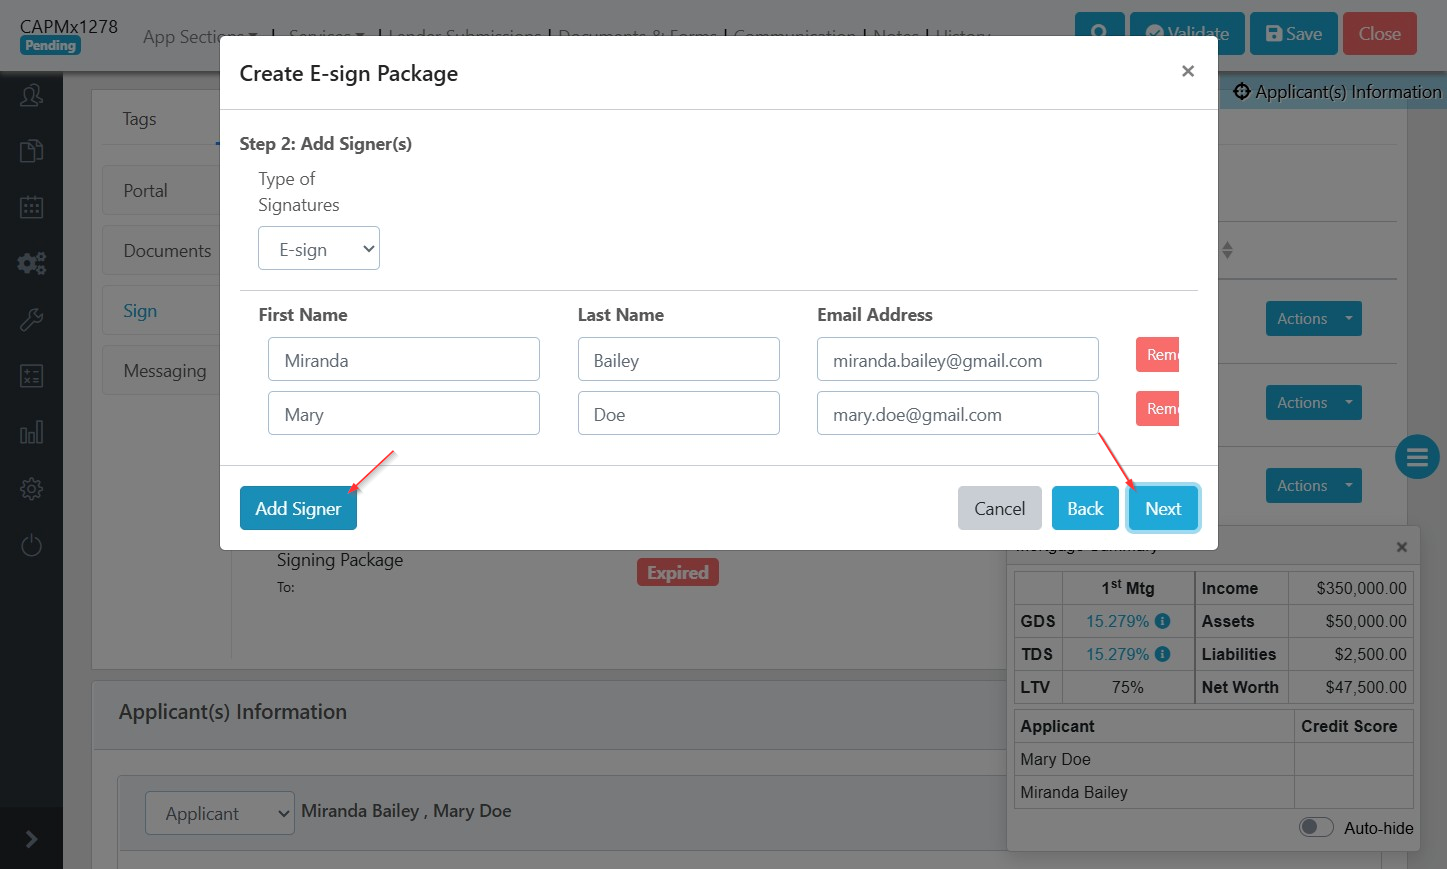The image size is (1447, 869).
Task: Click the GDS info icon
Action: click(1162, 621)
